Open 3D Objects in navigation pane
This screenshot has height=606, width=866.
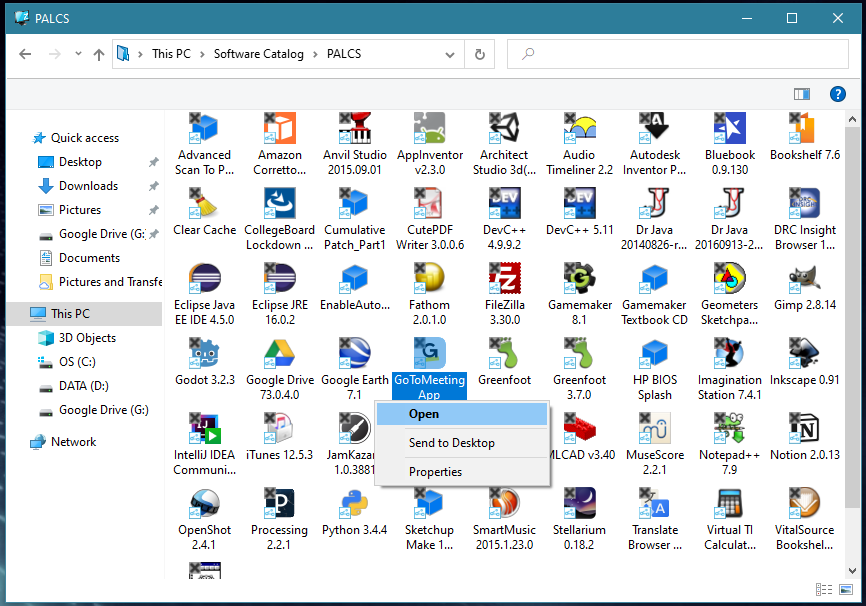(x=87, y=338)
